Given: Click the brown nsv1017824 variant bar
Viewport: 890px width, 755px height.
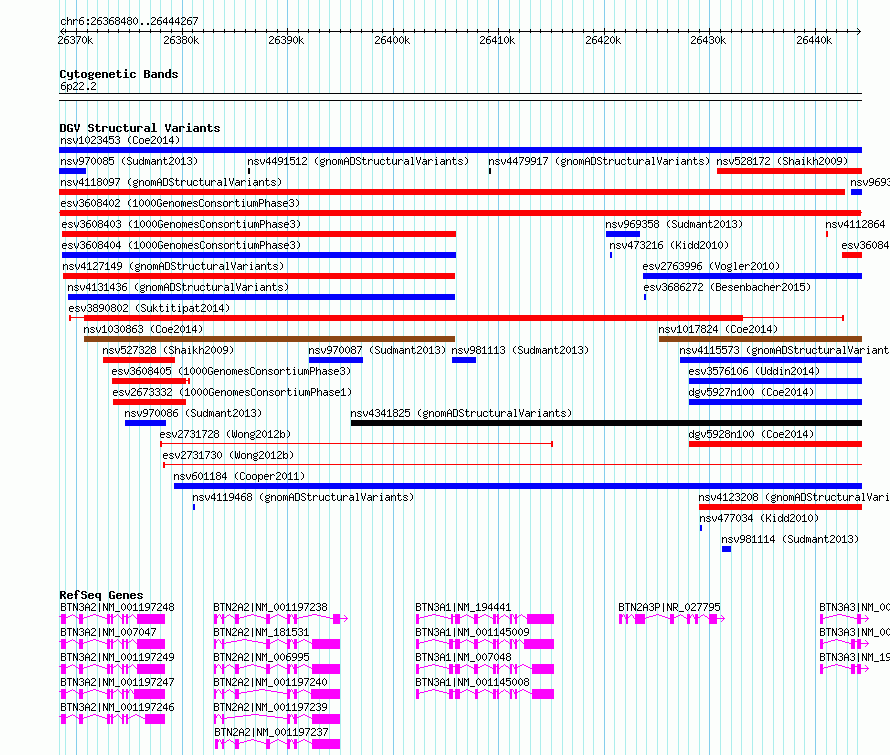Looking at the screenshot, I should point(761,339).
